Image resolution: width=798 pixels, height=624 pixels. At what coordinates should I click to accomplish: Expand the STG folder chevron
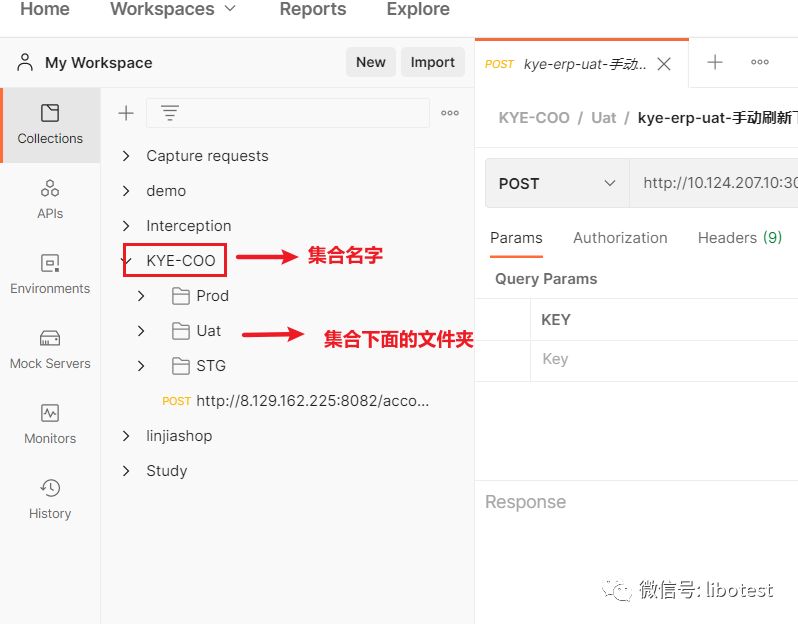pyautogui.click(x=141, y=366)
